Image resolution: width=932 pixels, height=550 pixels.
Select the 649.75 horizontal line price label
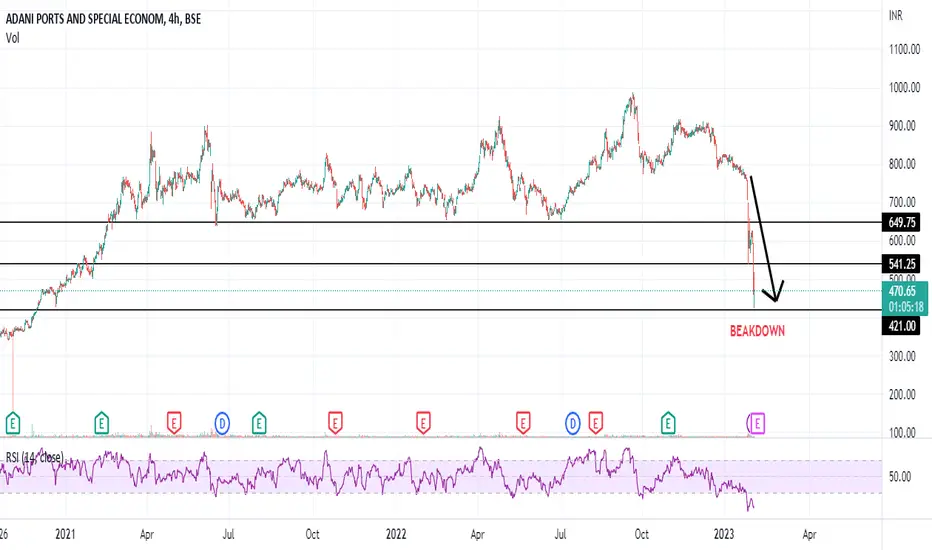point(901,222)
